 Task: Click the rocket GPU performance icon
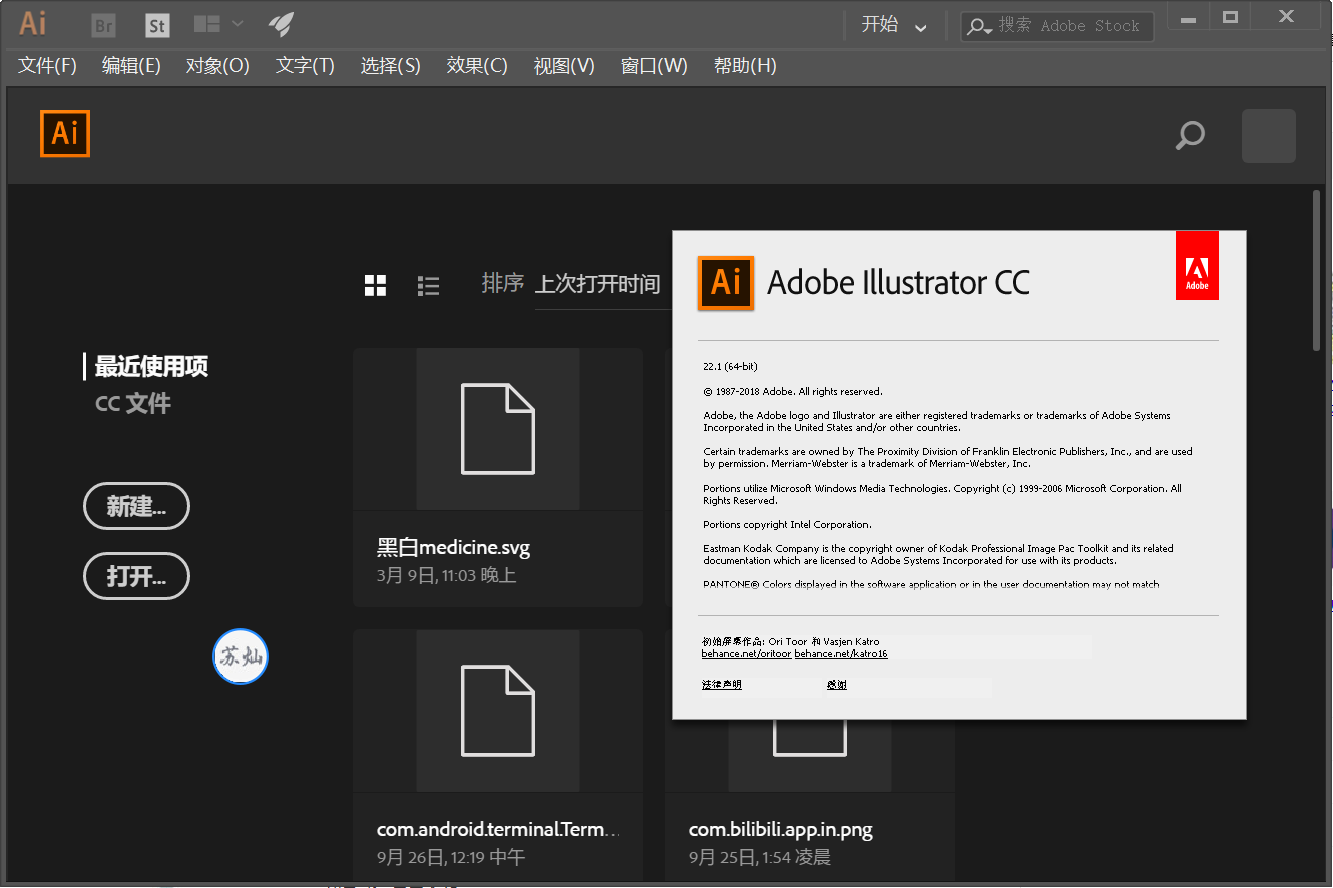click(281, 23)
